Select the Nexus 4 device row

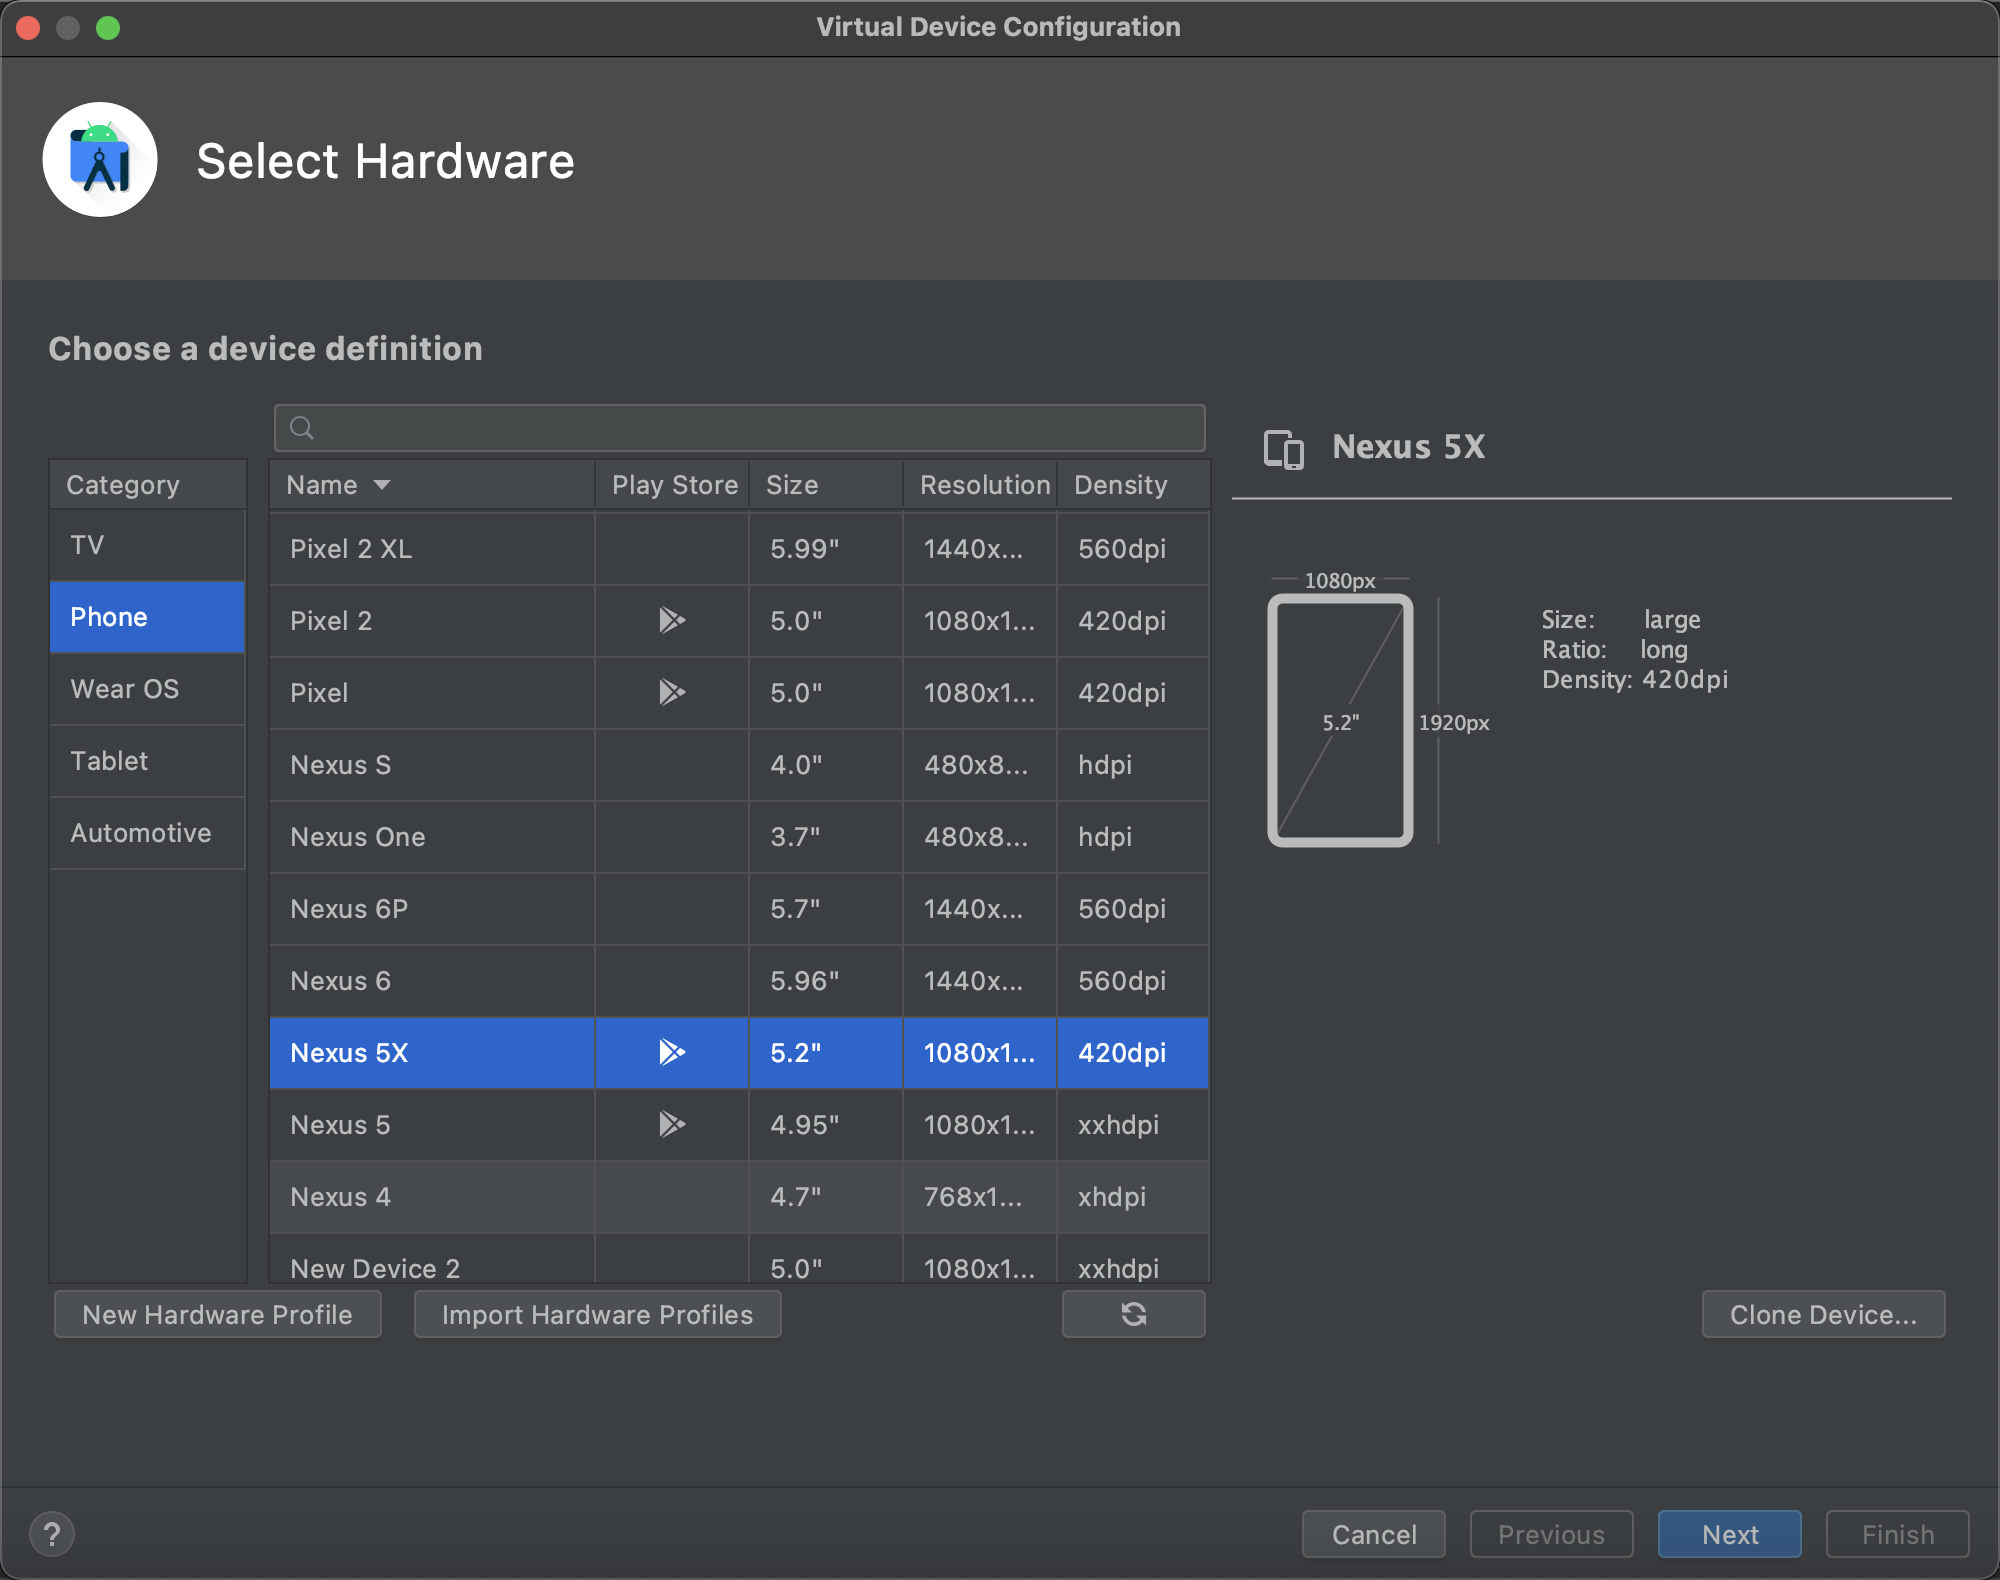pos(740,1196)
